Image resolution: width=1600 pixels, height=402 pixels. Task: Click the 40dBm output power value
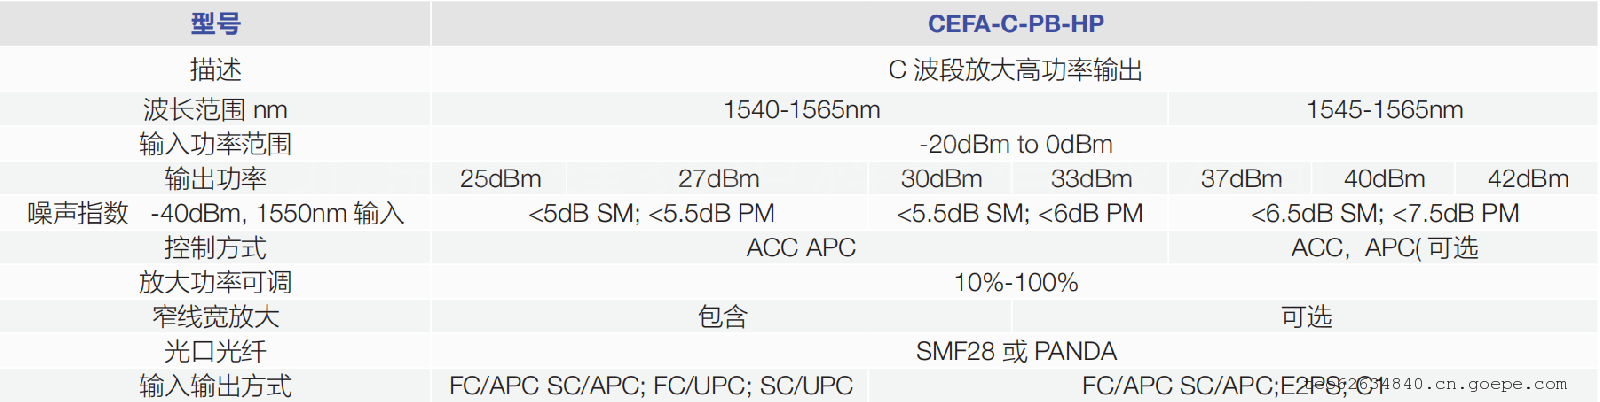pos(1384,179)
